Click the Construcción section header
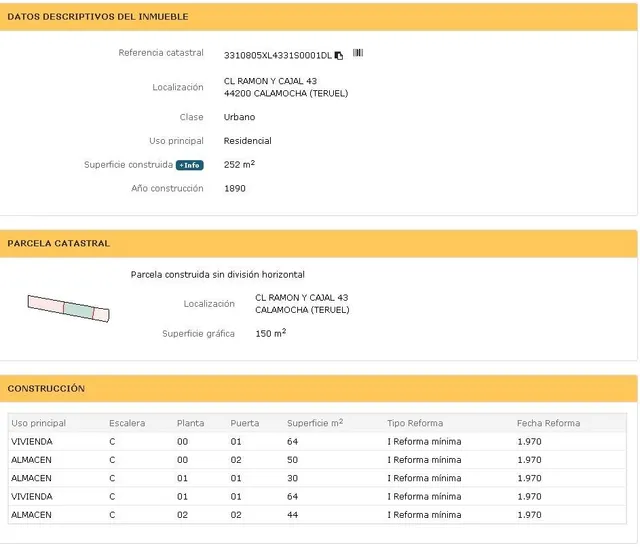The width and height of the screenshot is (640, 547). (x=318, y=388)
